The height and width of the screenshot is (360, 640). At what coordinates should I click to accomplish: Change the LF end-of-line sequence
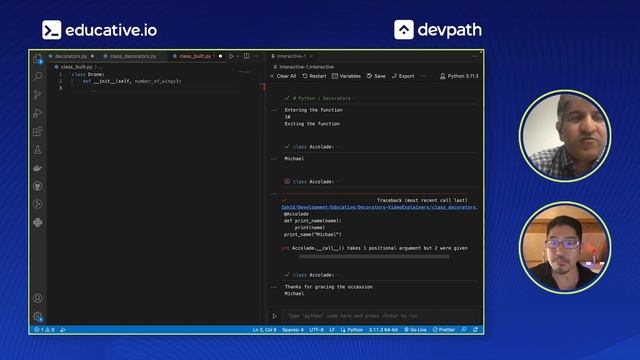point(332,330)
